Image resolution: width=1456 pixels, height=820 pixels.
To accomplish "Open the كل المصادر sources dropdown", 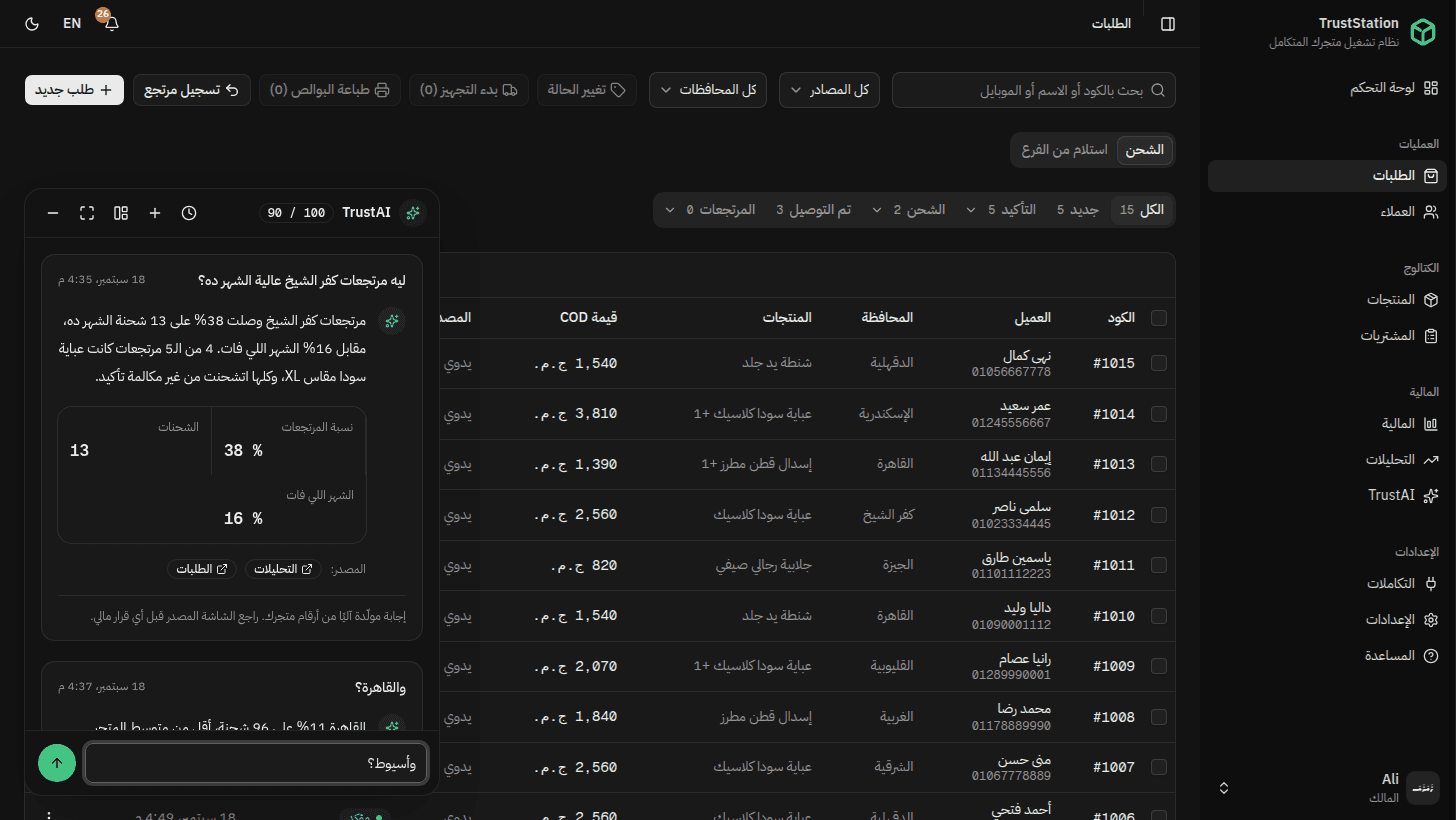I will pyautogui.click(x=830, y=90).
